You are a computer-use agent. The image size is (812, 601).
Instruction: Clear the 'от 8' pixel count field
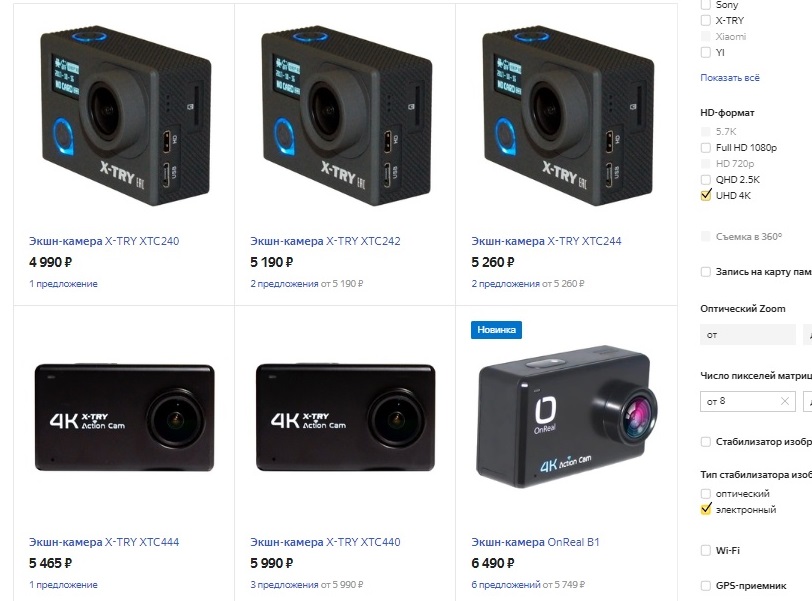click(x=785, y=401)
